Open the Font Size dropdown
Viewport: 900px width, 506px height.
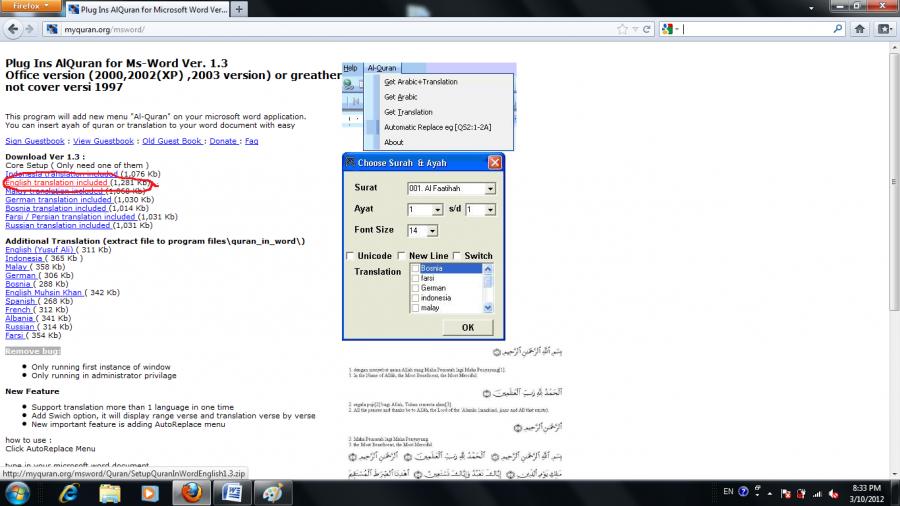[432, 231]
